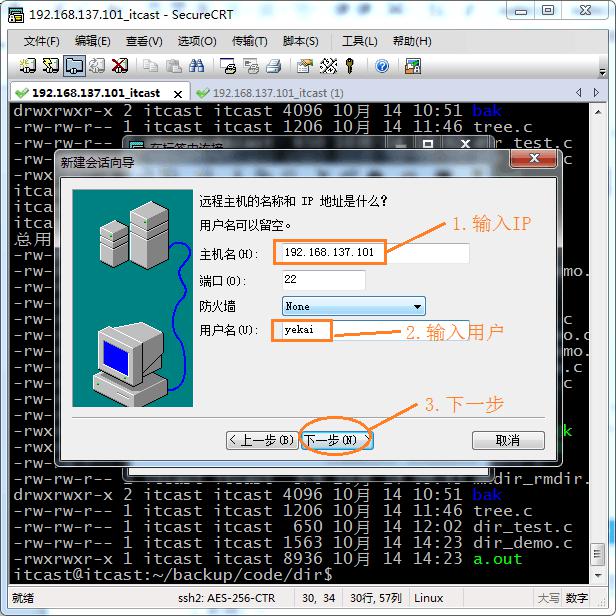Click the 用户名 username input field
The width and height of the screenshot is (616, 616).
[375, 330]
